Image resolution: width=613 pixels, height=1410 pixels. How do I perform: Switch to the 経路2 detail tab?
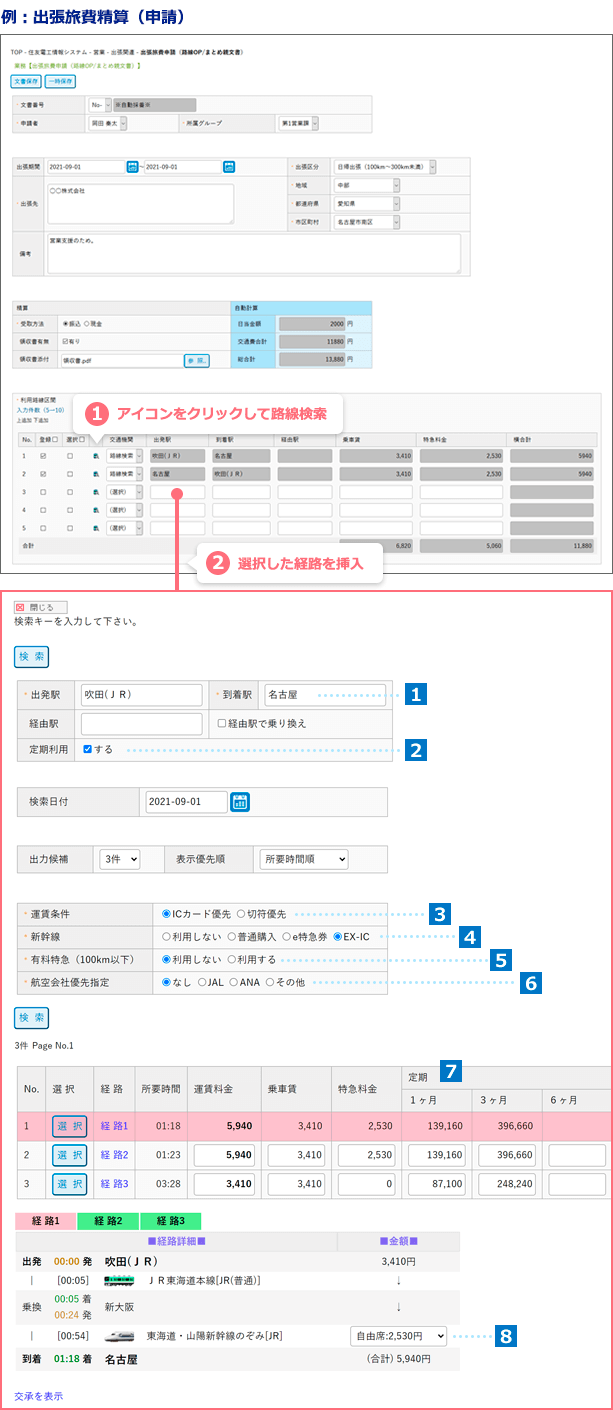tap(107, 1221)
